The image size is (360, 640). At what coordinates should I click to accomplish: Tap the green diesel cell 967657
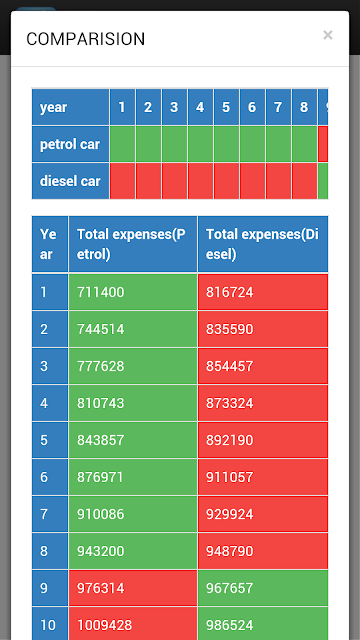[x=263, y=588]
